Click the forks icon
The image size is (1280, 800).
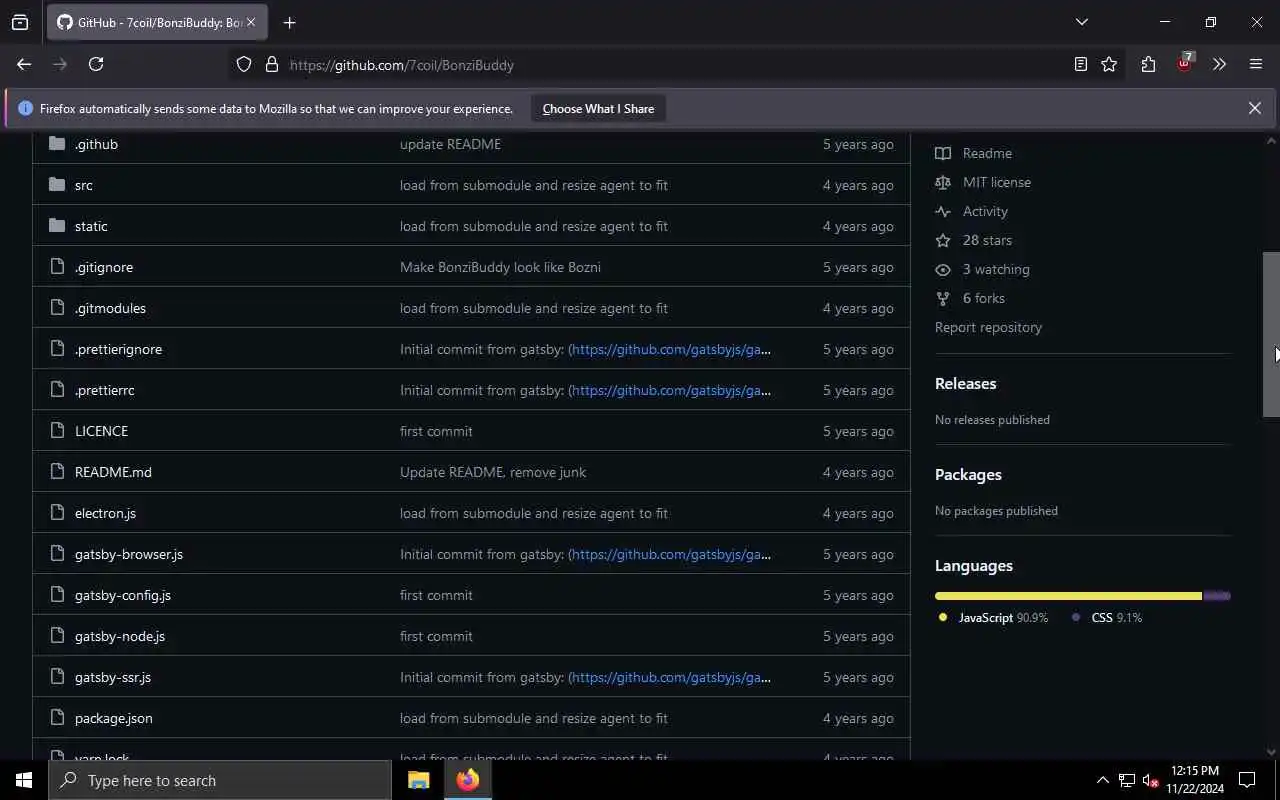coord(943,298)
